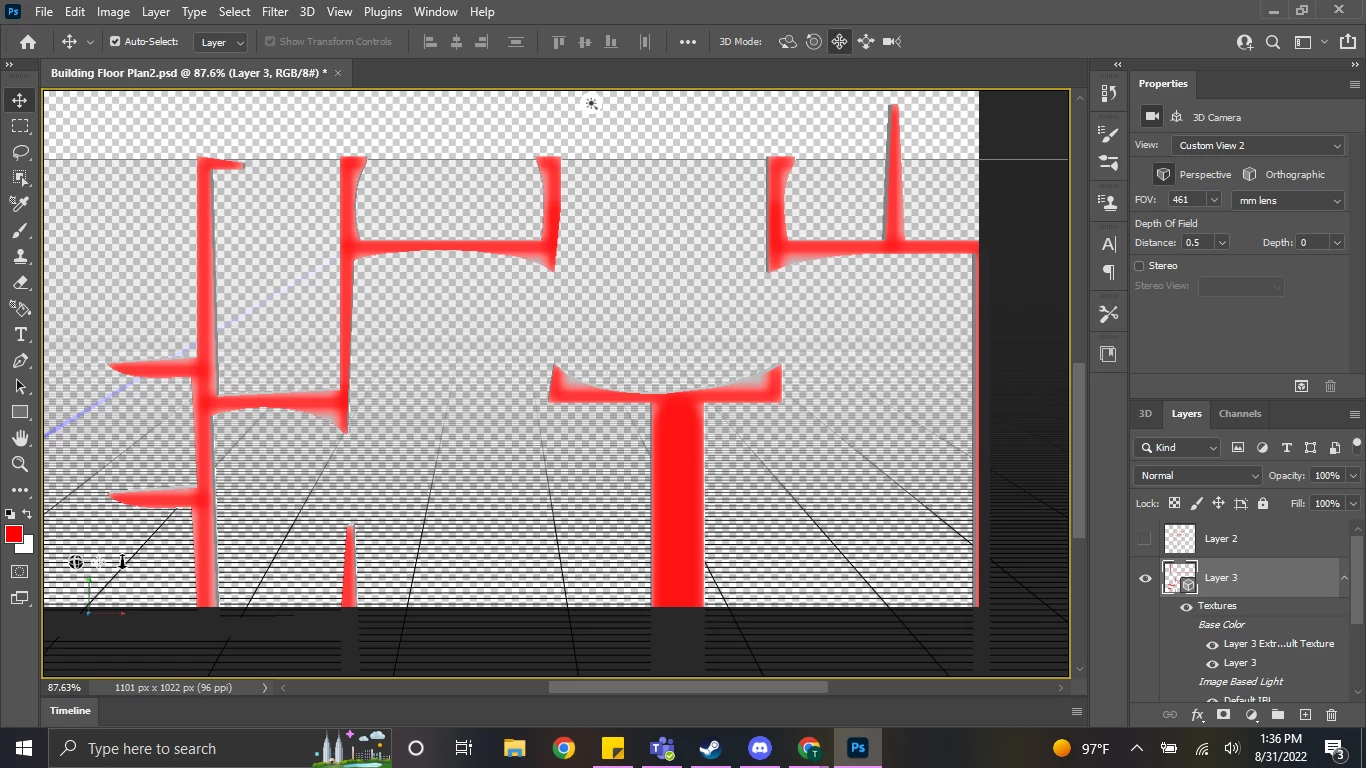
Task: Select the Paint Bucket tool
Action: (20, 308)
